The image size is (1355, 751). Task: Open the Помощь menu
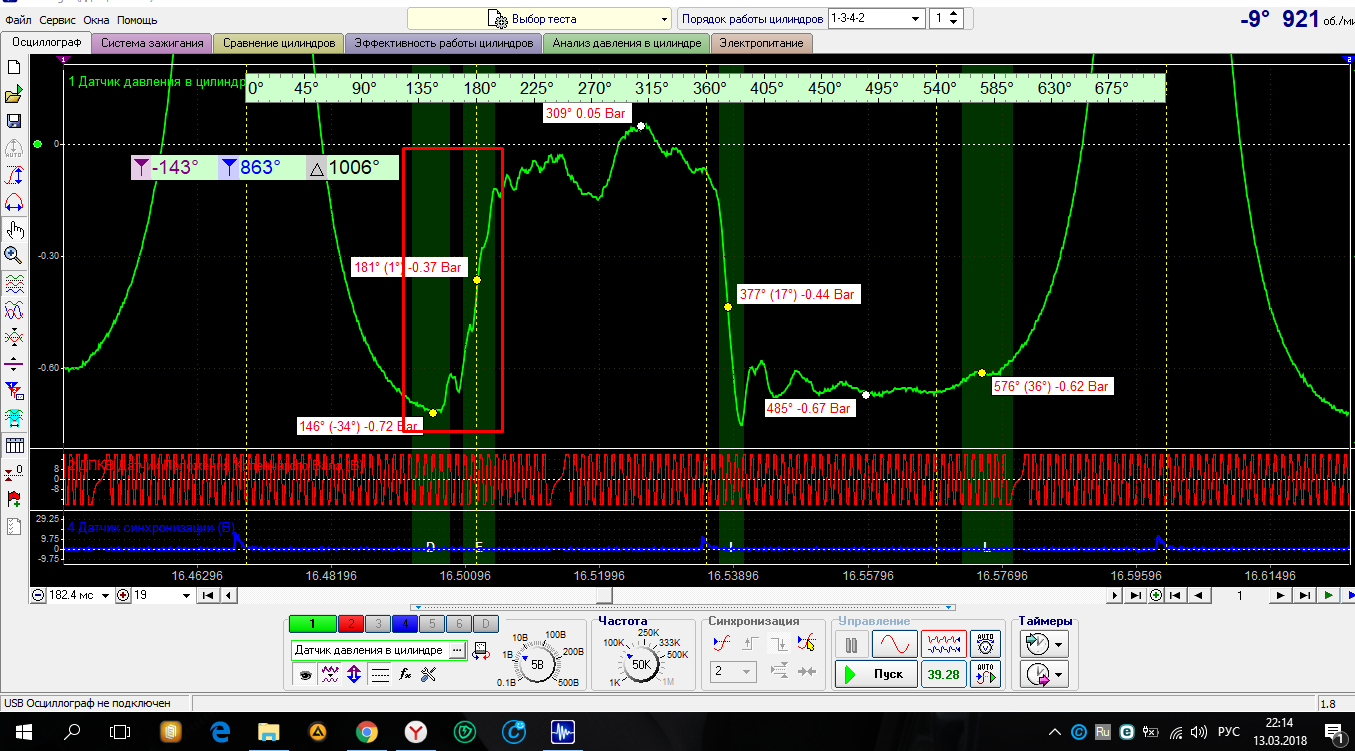click(x=137, y=20)
